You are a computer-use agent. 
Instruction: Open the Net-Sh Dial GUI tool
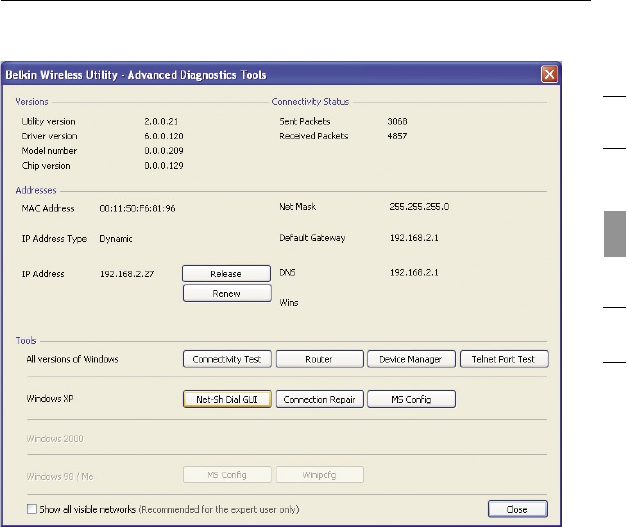[226, 399]
